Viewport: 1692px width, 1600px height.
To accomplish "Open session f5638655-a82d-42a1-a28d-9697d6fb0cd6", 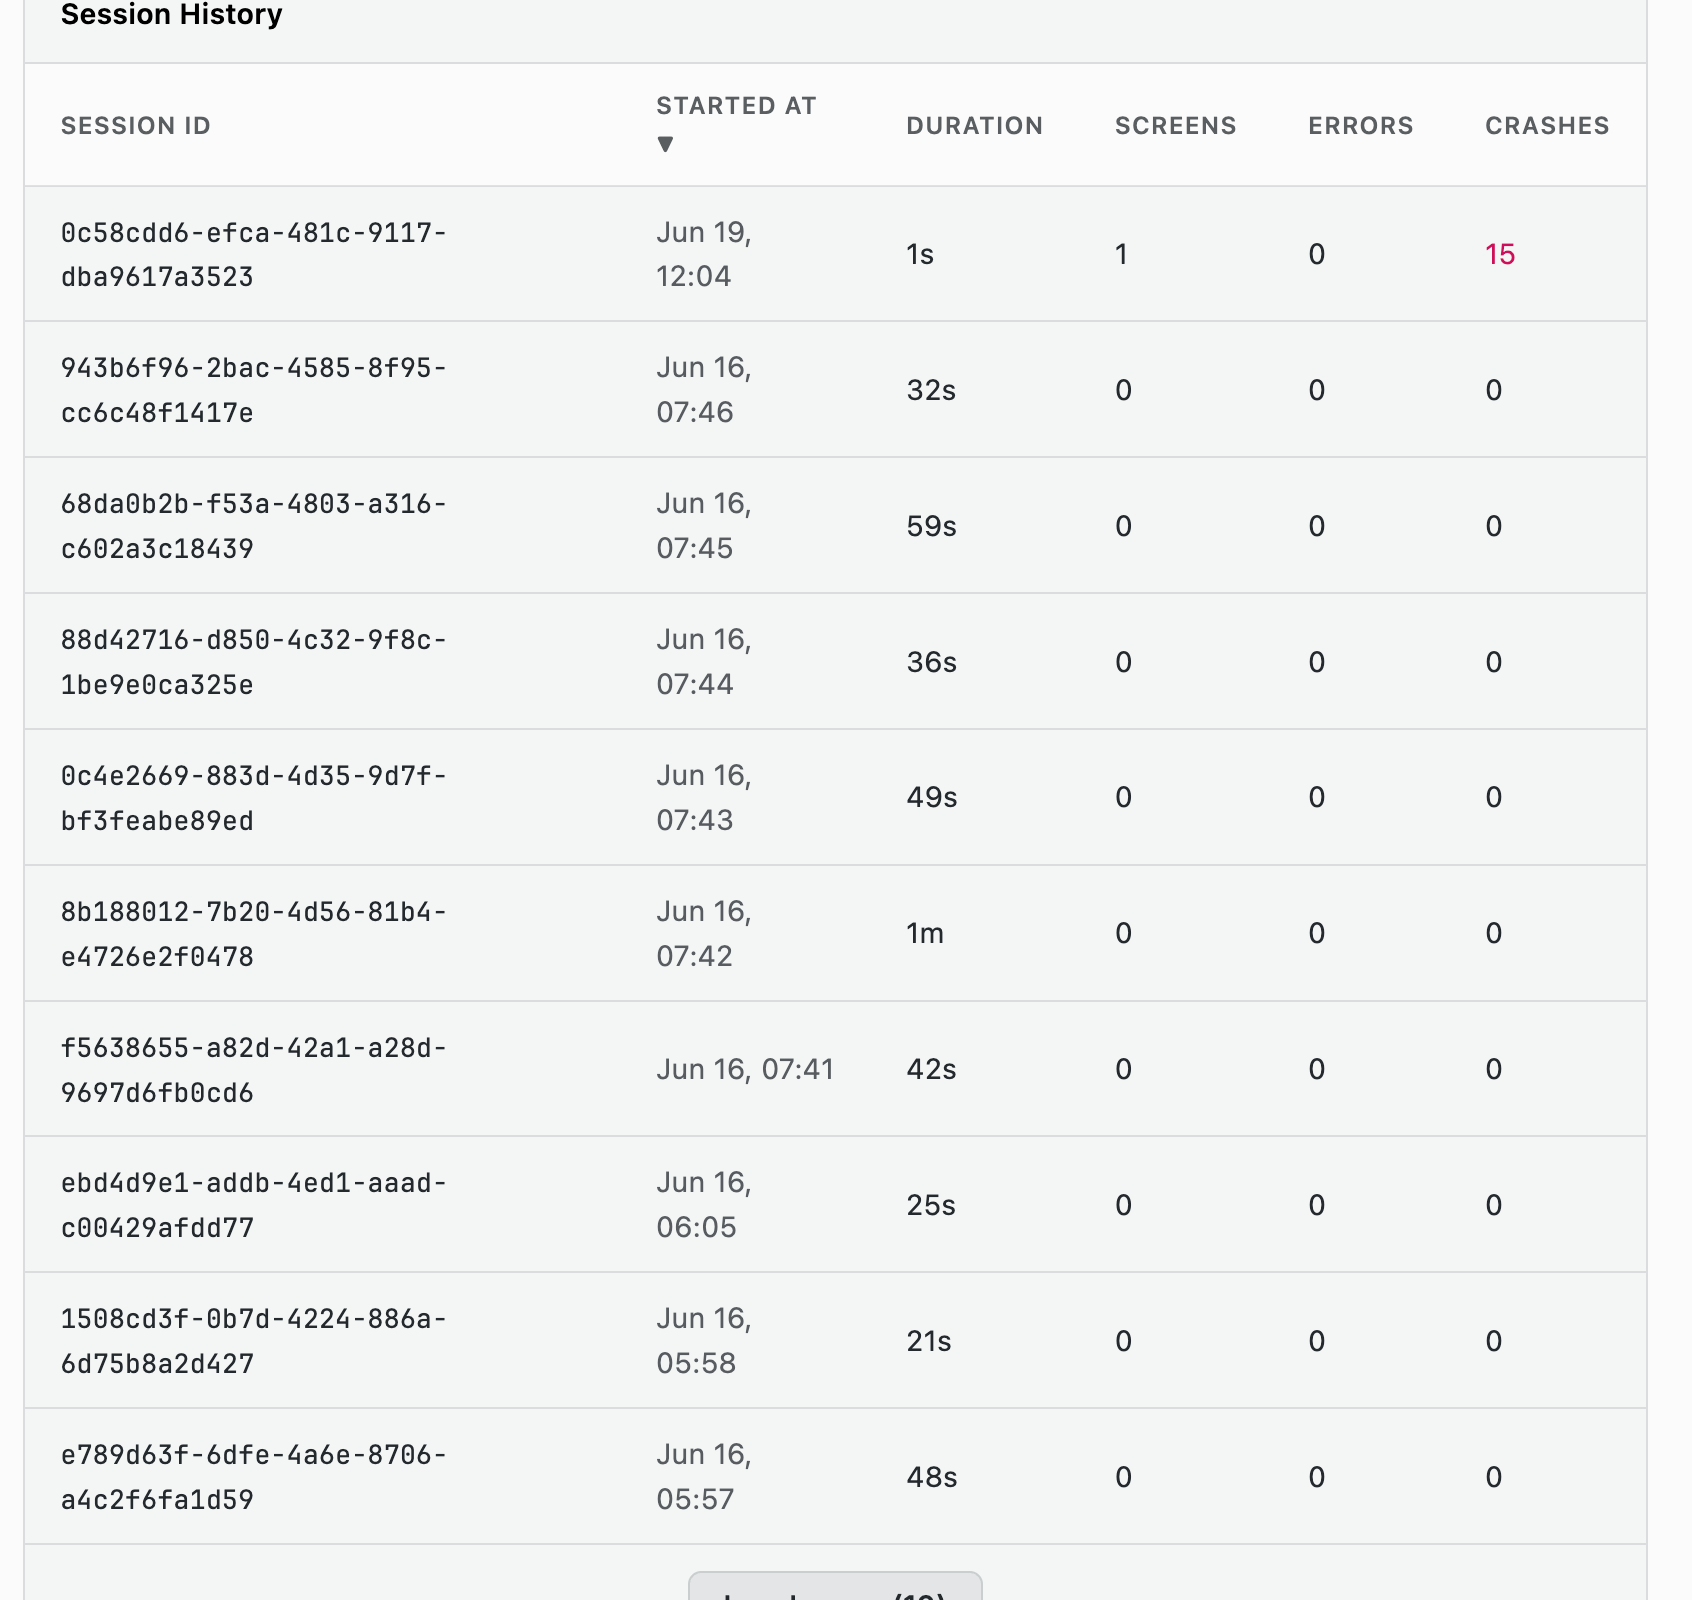I will click(x=254, y=1070).
